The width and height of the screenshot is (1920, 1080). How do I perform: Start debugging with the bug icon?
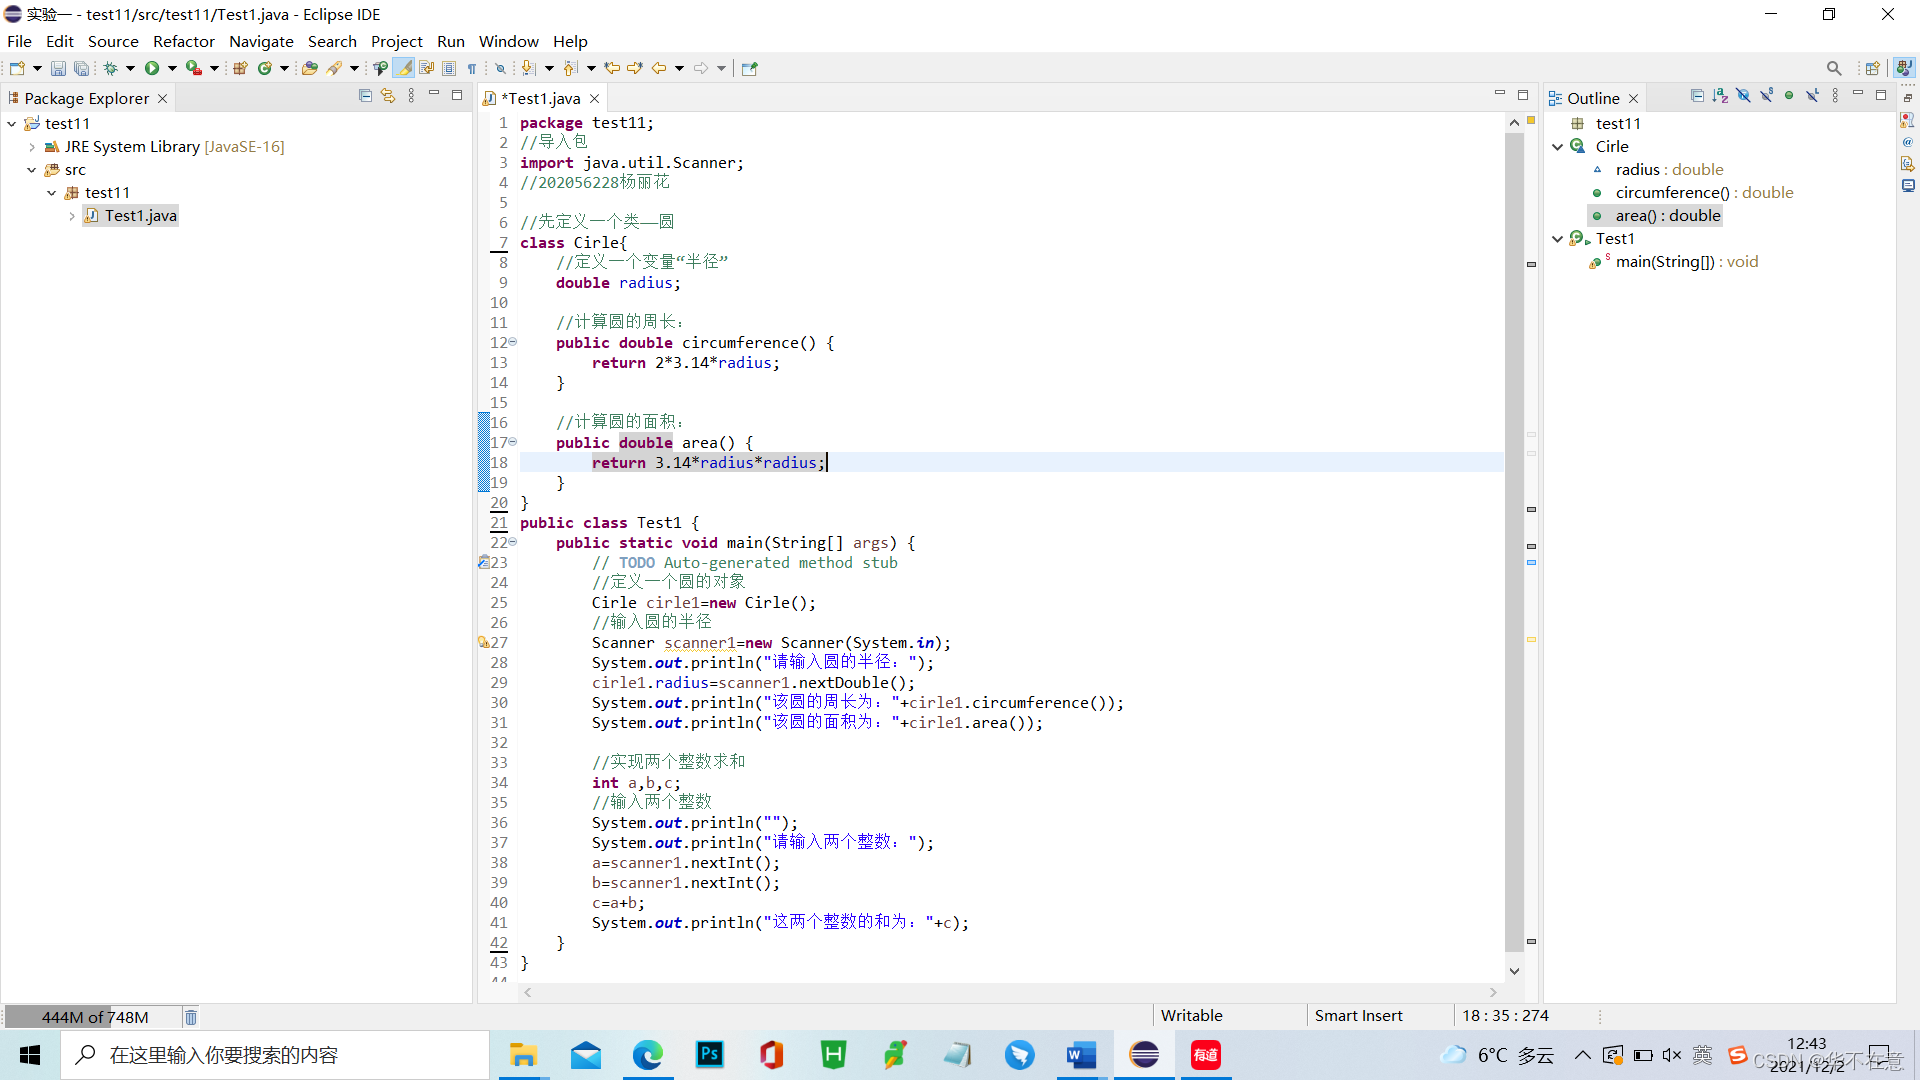[110, 68]
